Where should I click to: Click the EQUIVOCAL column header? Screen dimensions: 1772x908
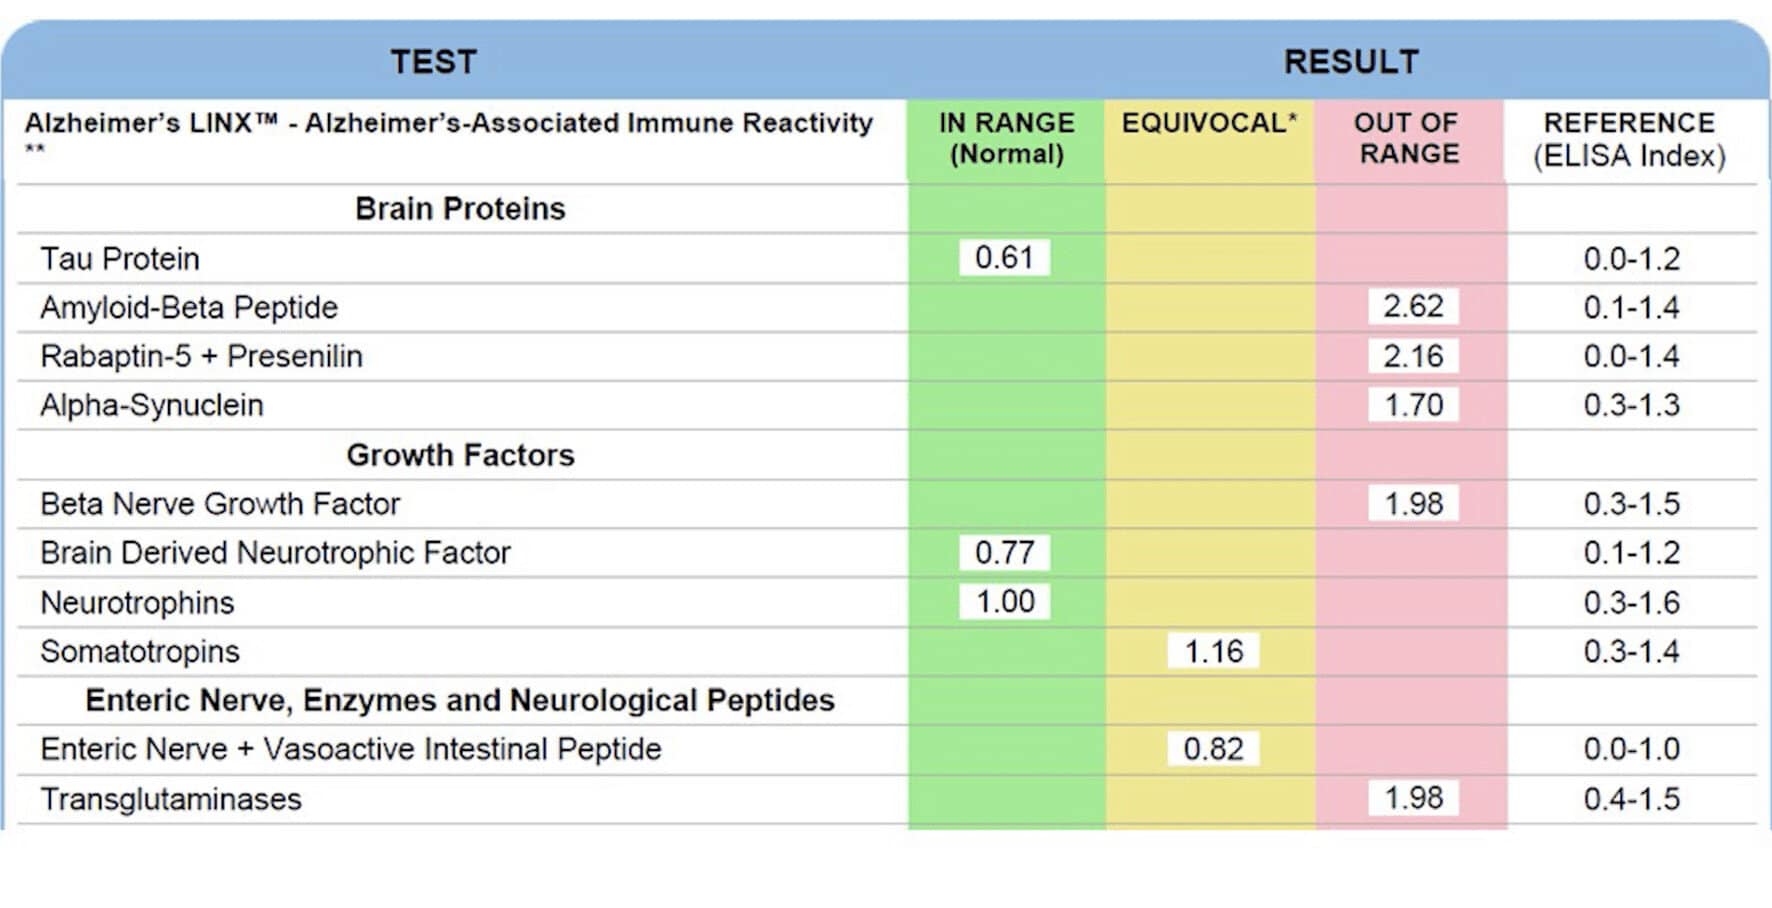click(x=1209, y=123)
